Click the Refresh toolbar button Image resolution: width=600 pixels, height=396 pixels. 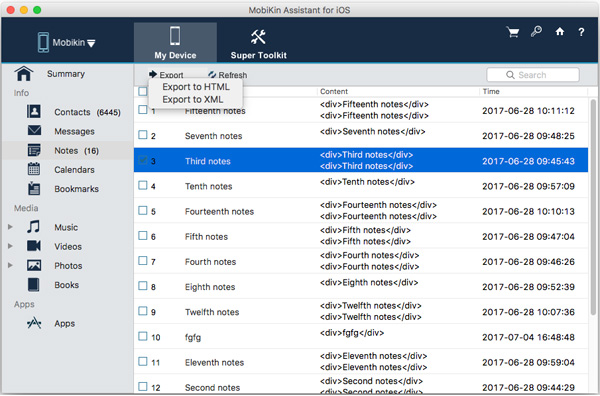[x=228, y=75]
